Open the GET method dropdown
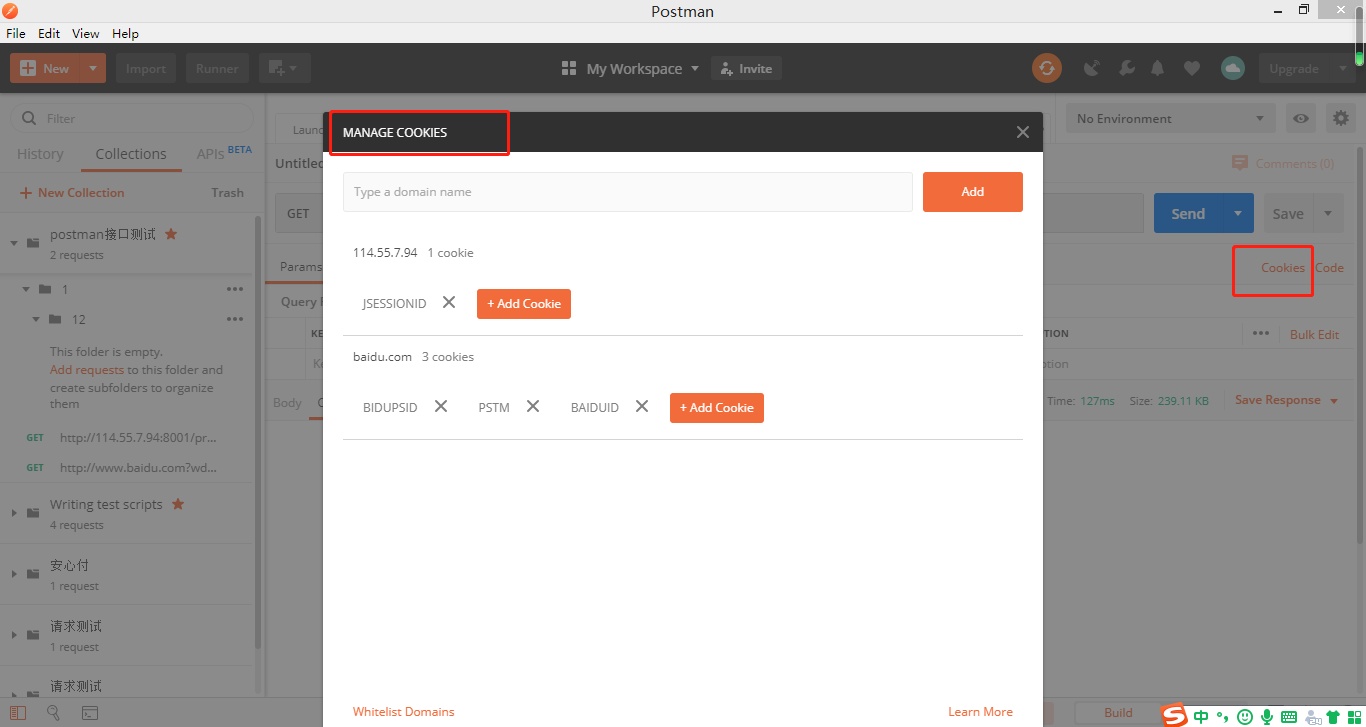The height and width of the screenshot is (727, 1366). coord(298,213)
